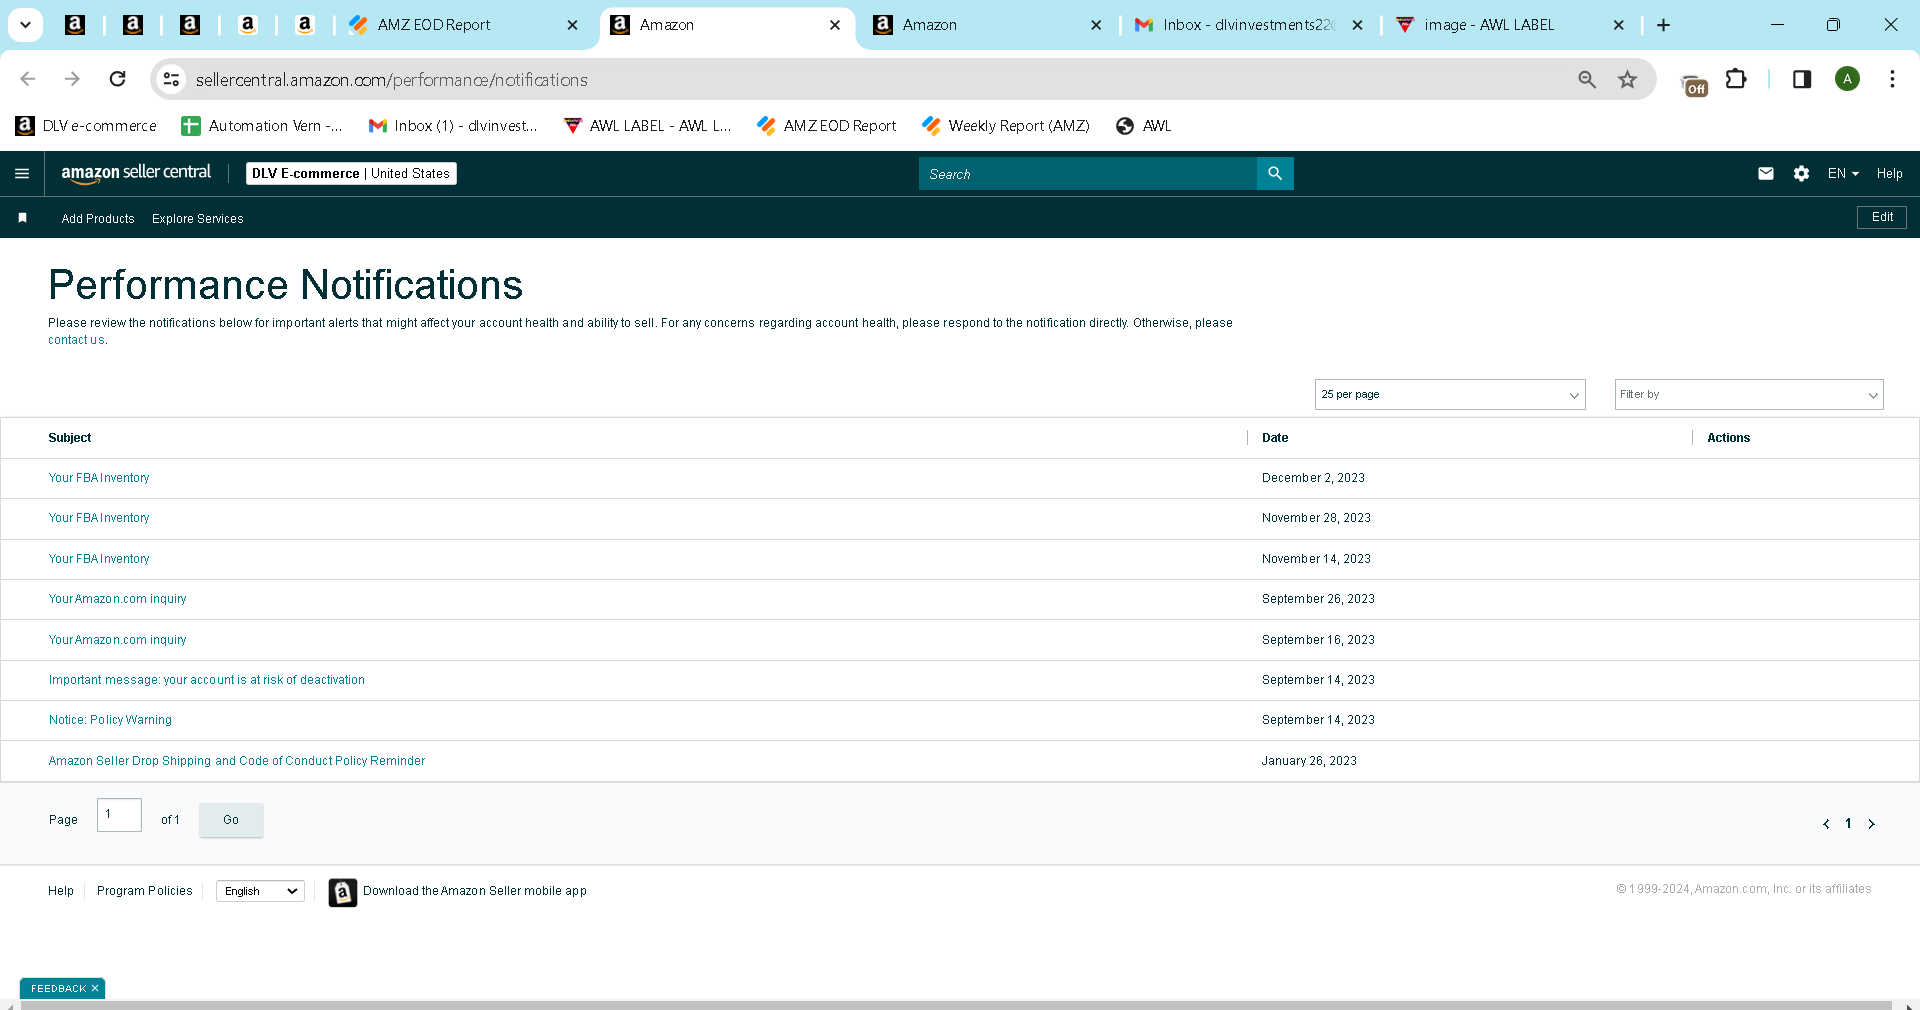1920x1010 pixels.
Task: Open Your FBA Inventory notification from December 2
Action: pyautogui.click(x=99, y=478)
